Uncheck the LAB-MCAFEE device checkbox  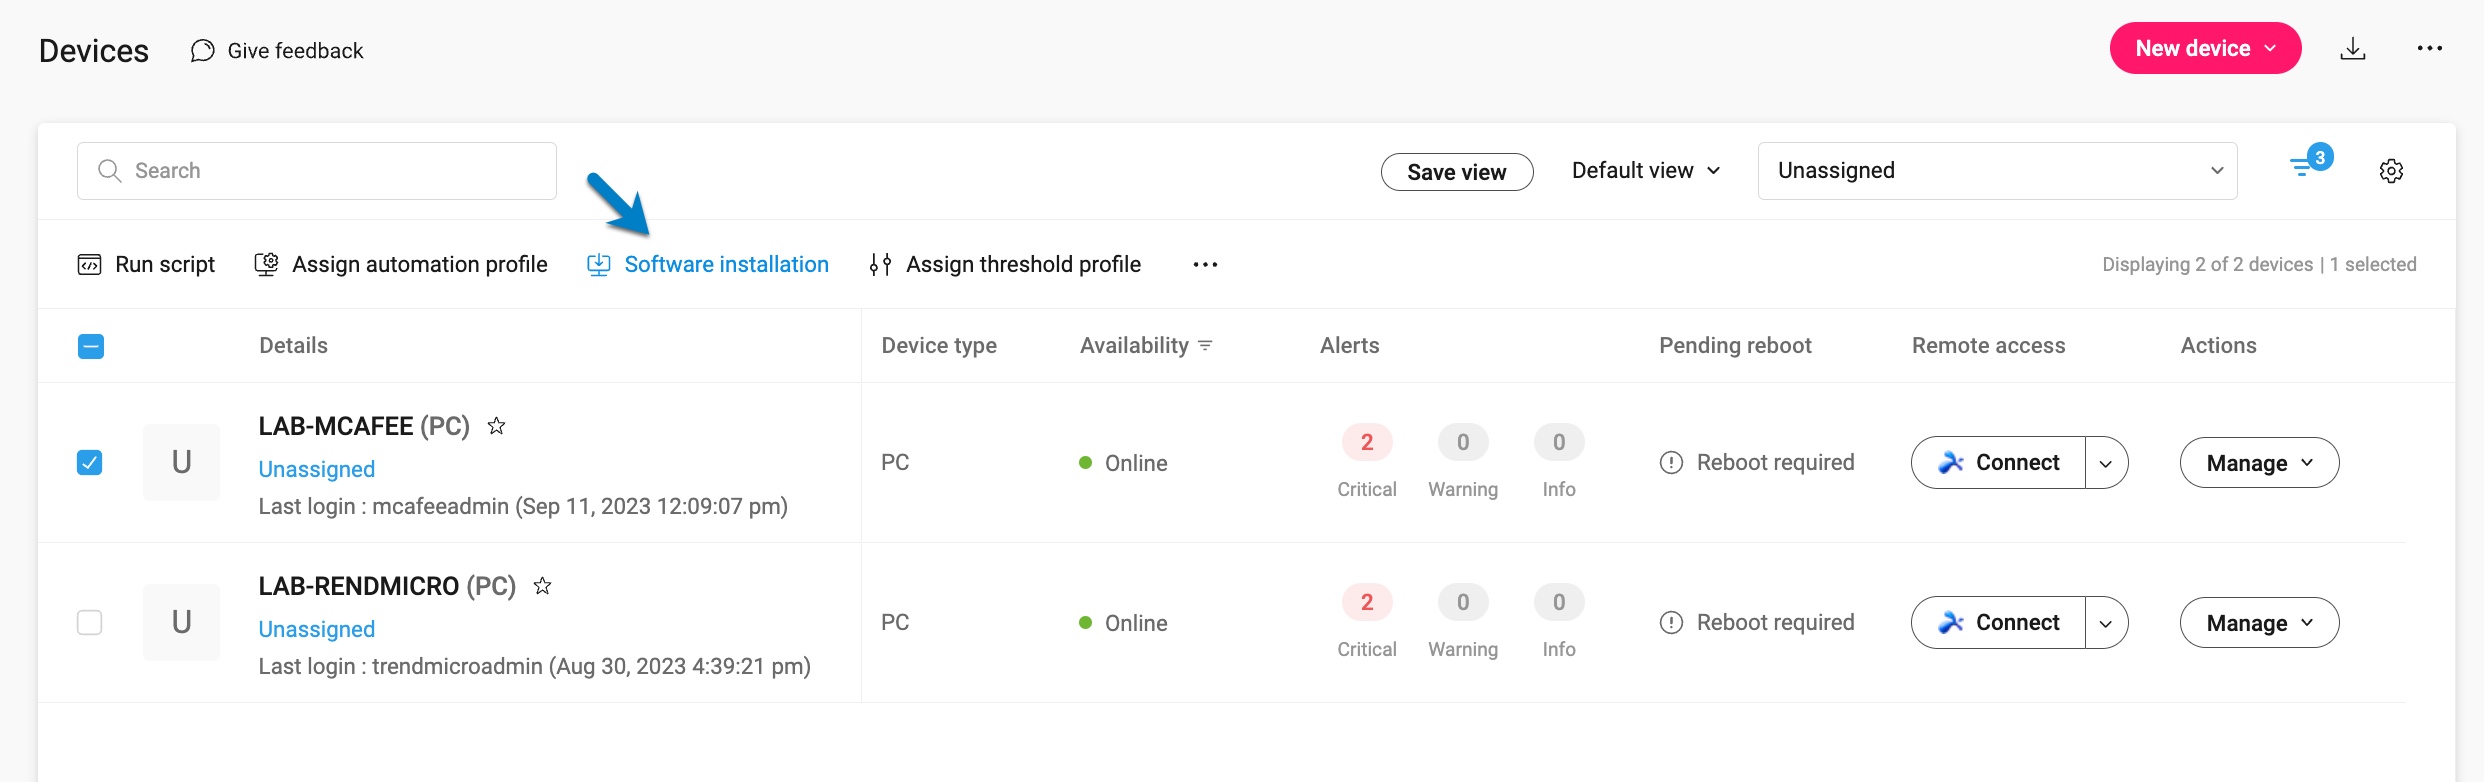click(90, 462)
